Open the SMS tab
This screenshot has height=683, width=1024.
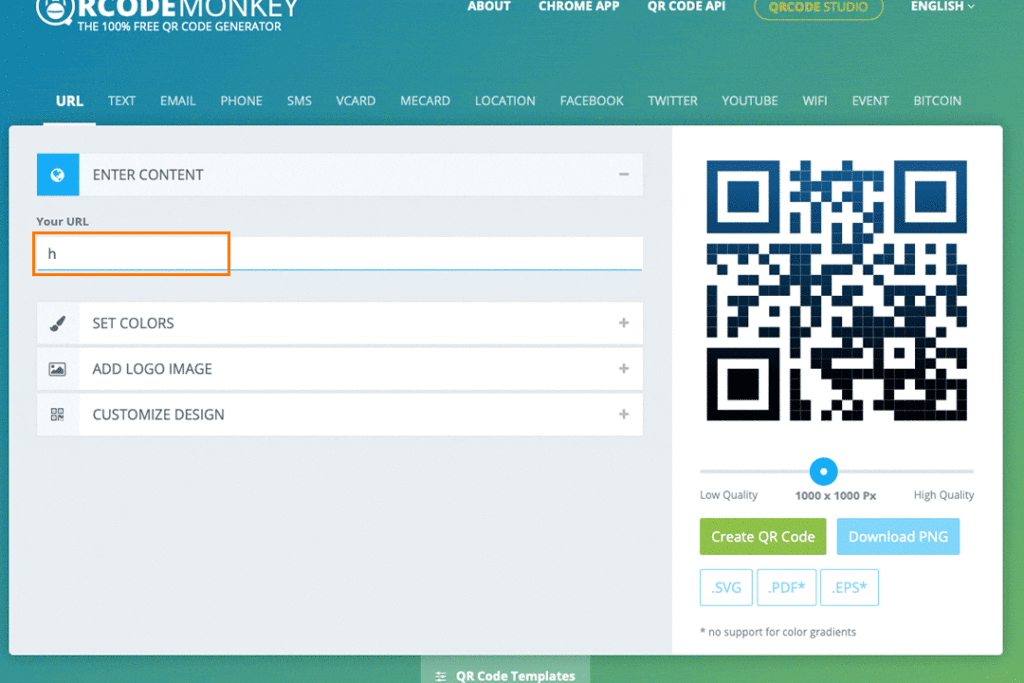[299, 101]
